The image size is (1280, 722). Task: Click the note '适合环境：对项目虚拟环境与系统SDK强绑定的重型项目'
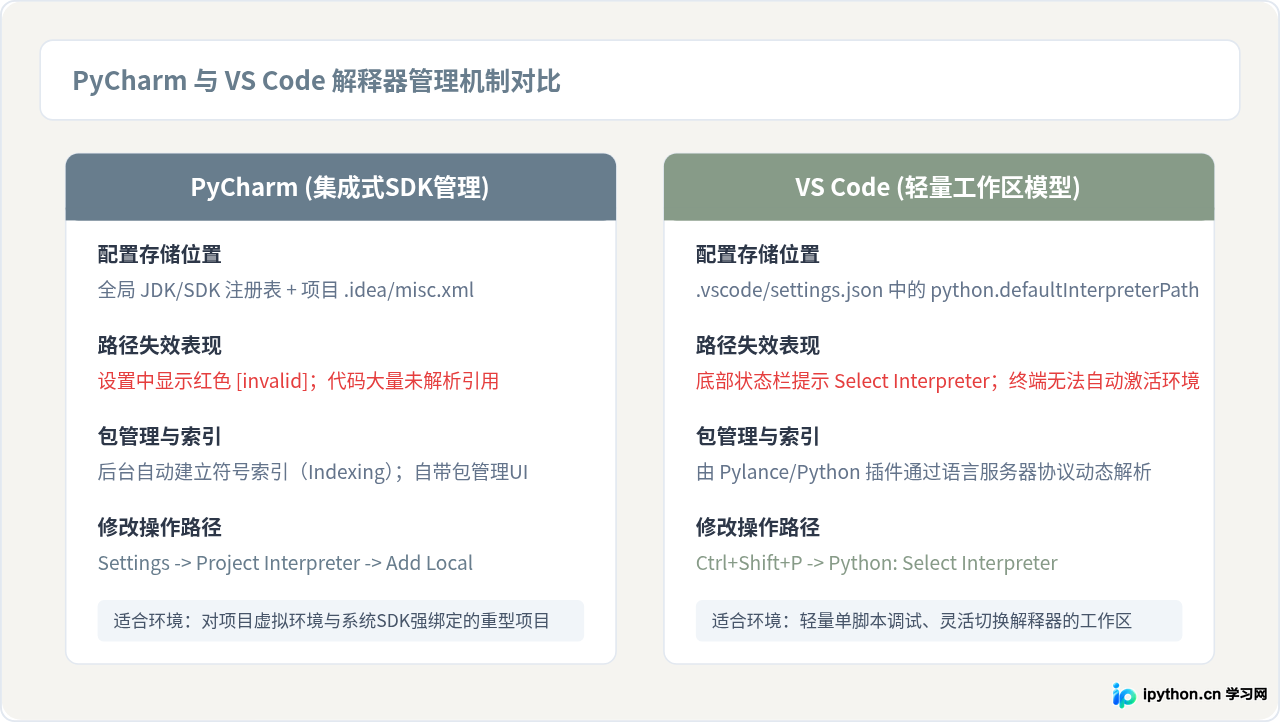pyautogui.click(x=341, y=621)
